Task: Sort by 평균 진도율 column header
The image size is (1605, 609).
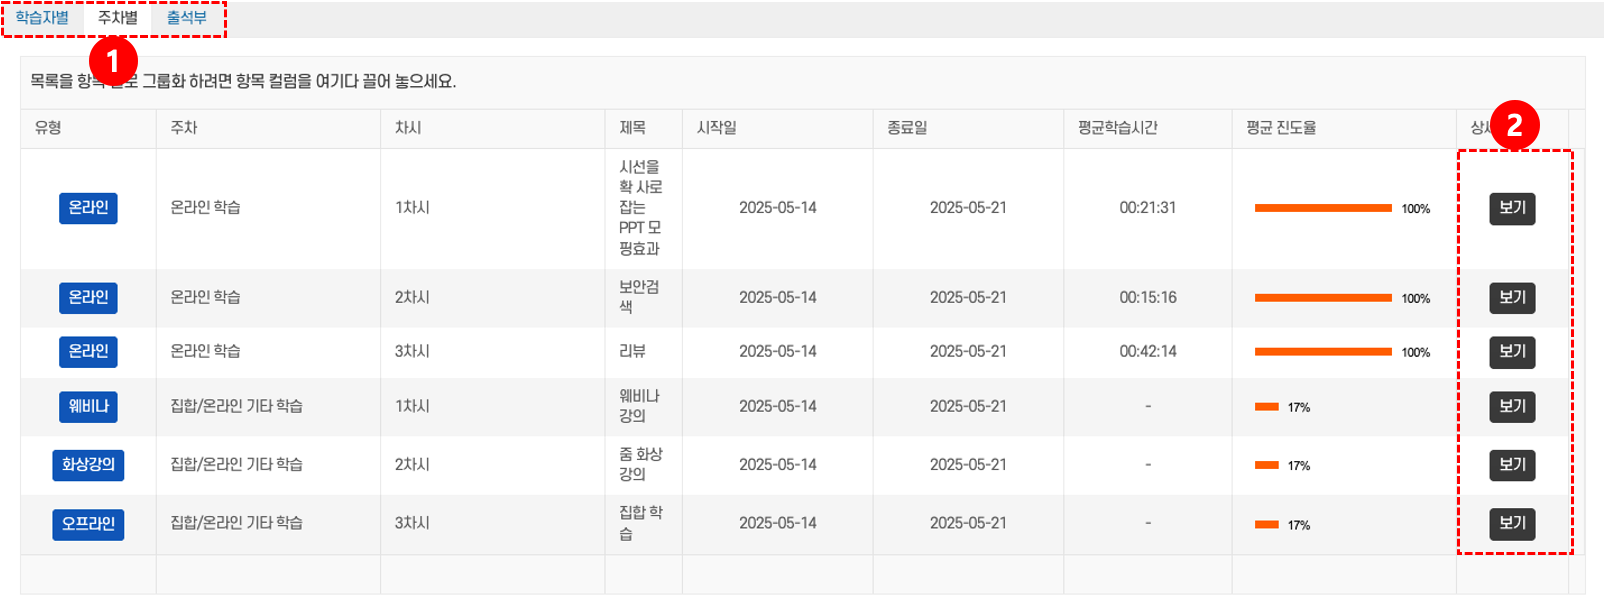Action: (x=1281, y=128)
